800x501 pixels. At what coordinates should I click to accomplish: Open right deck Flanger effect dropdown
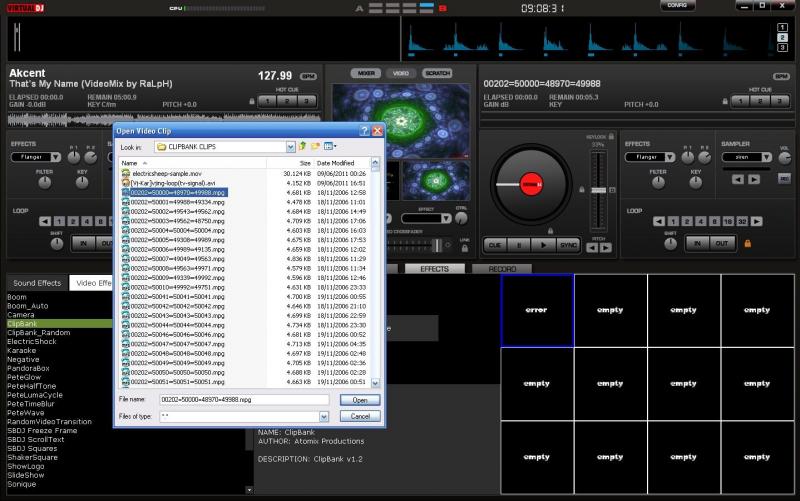coord(669,157)
